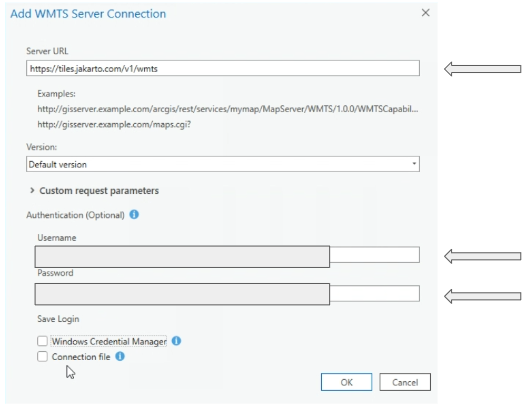
Task: Open Windows Credential Manager info tooltip
Action: point(176,341)
